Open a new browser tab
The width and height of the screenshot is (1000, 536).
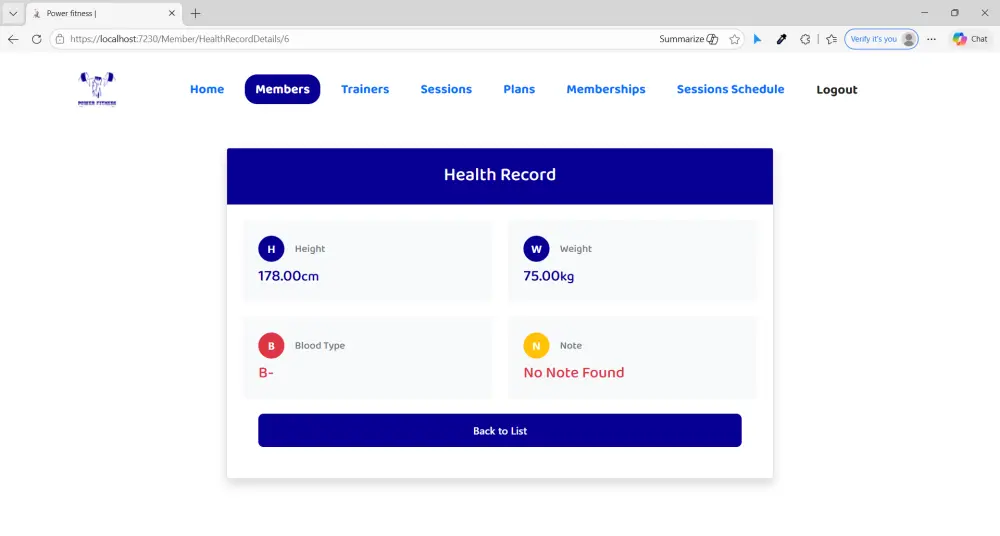point(196,13)
